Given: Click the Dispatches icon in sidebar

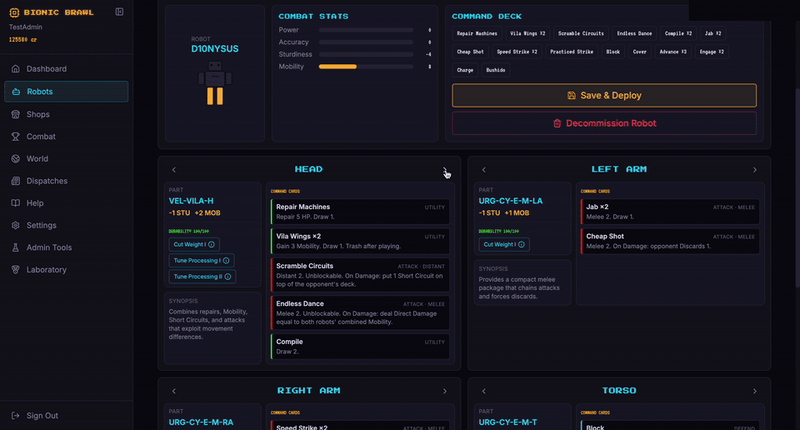Looking at the screenshot, I should coord(16,181).
